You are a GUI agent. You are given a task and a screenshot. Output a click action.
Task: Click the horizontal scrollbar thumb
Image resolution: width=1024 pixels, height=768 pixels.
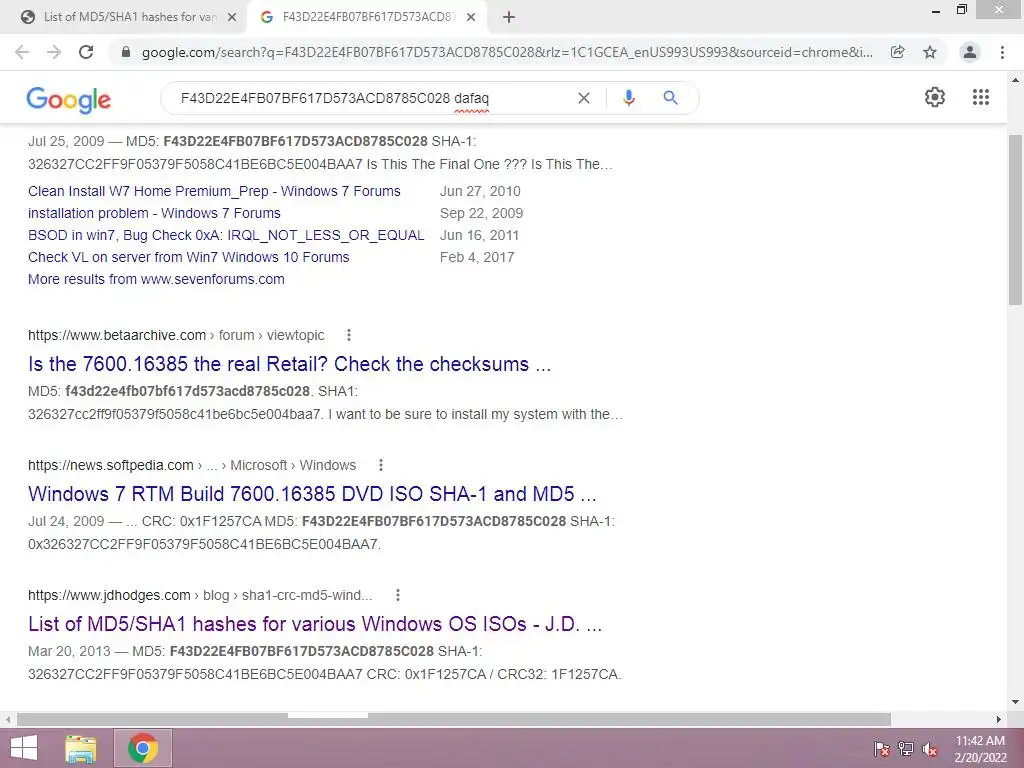(454, 719)
